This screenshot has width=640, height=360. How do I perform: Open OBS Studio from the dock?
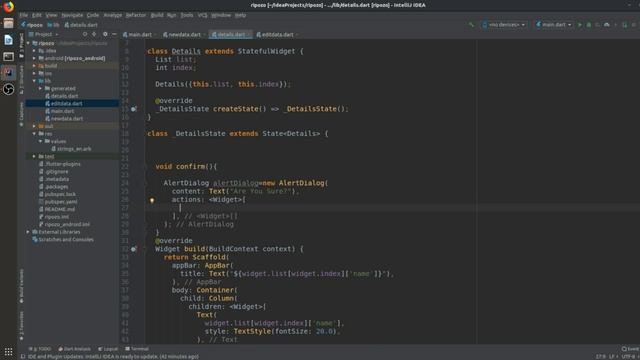pyautogui.click(x=8, y=89)
